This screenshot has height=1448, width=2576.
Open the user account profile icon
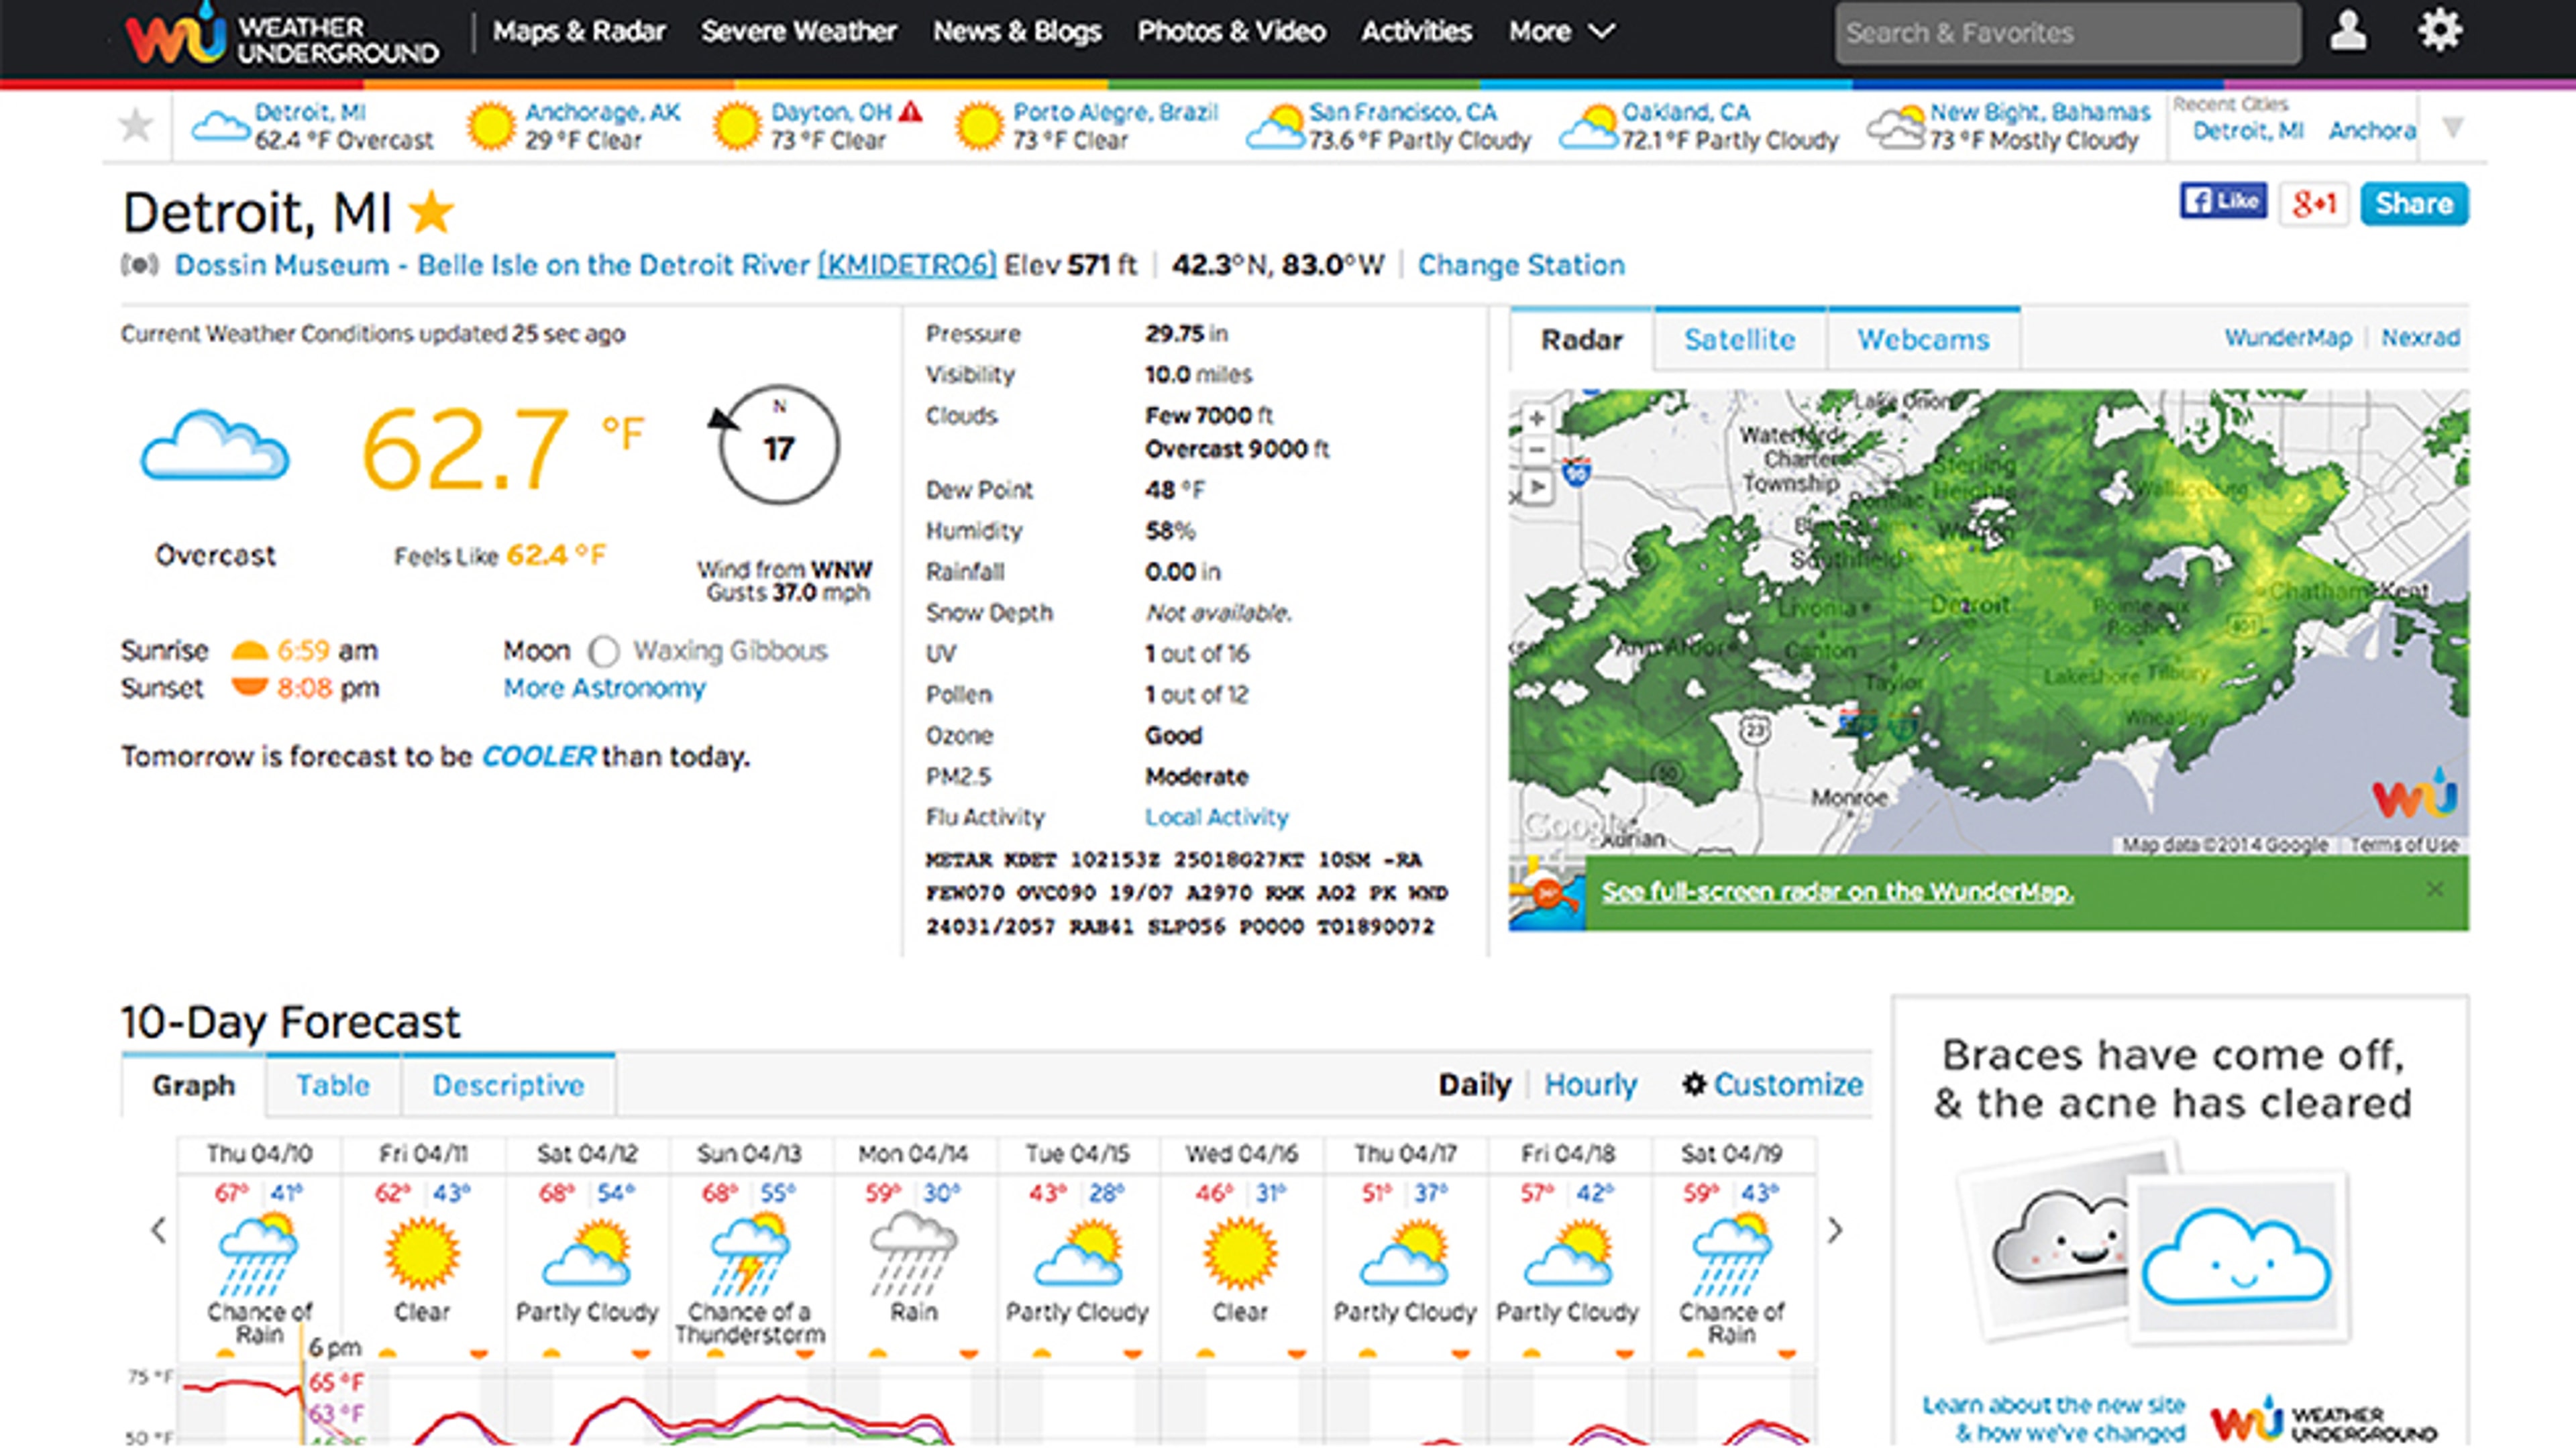tap(2347, 31)
